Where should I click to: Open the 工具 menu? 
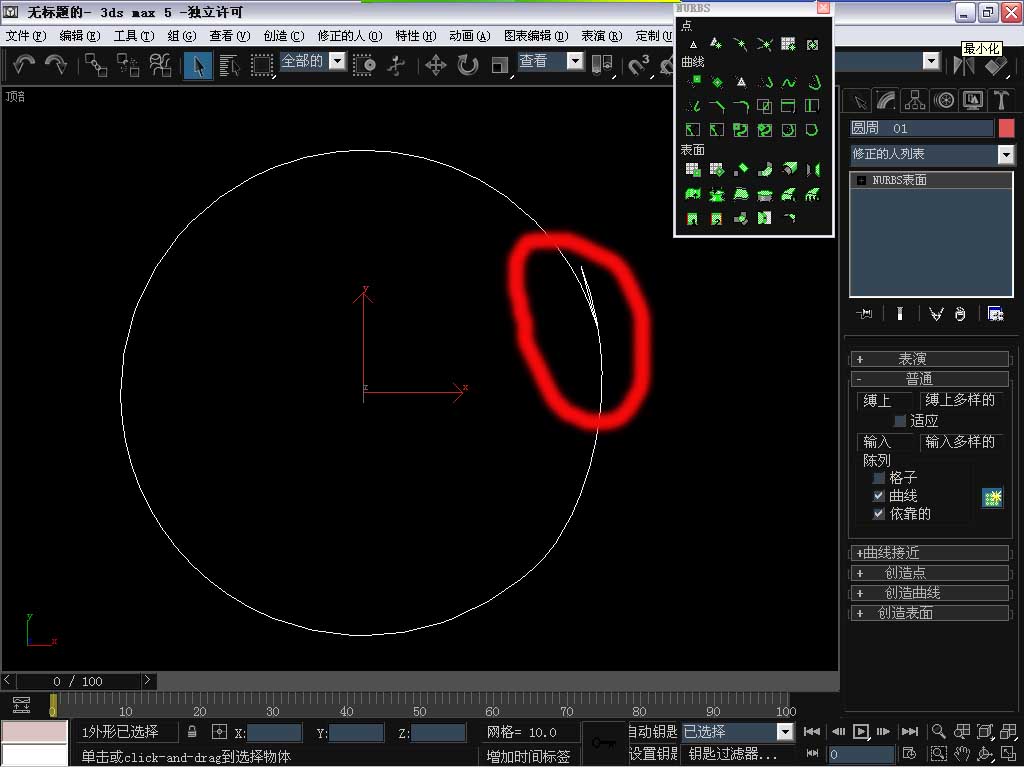(x=134, y=36)
